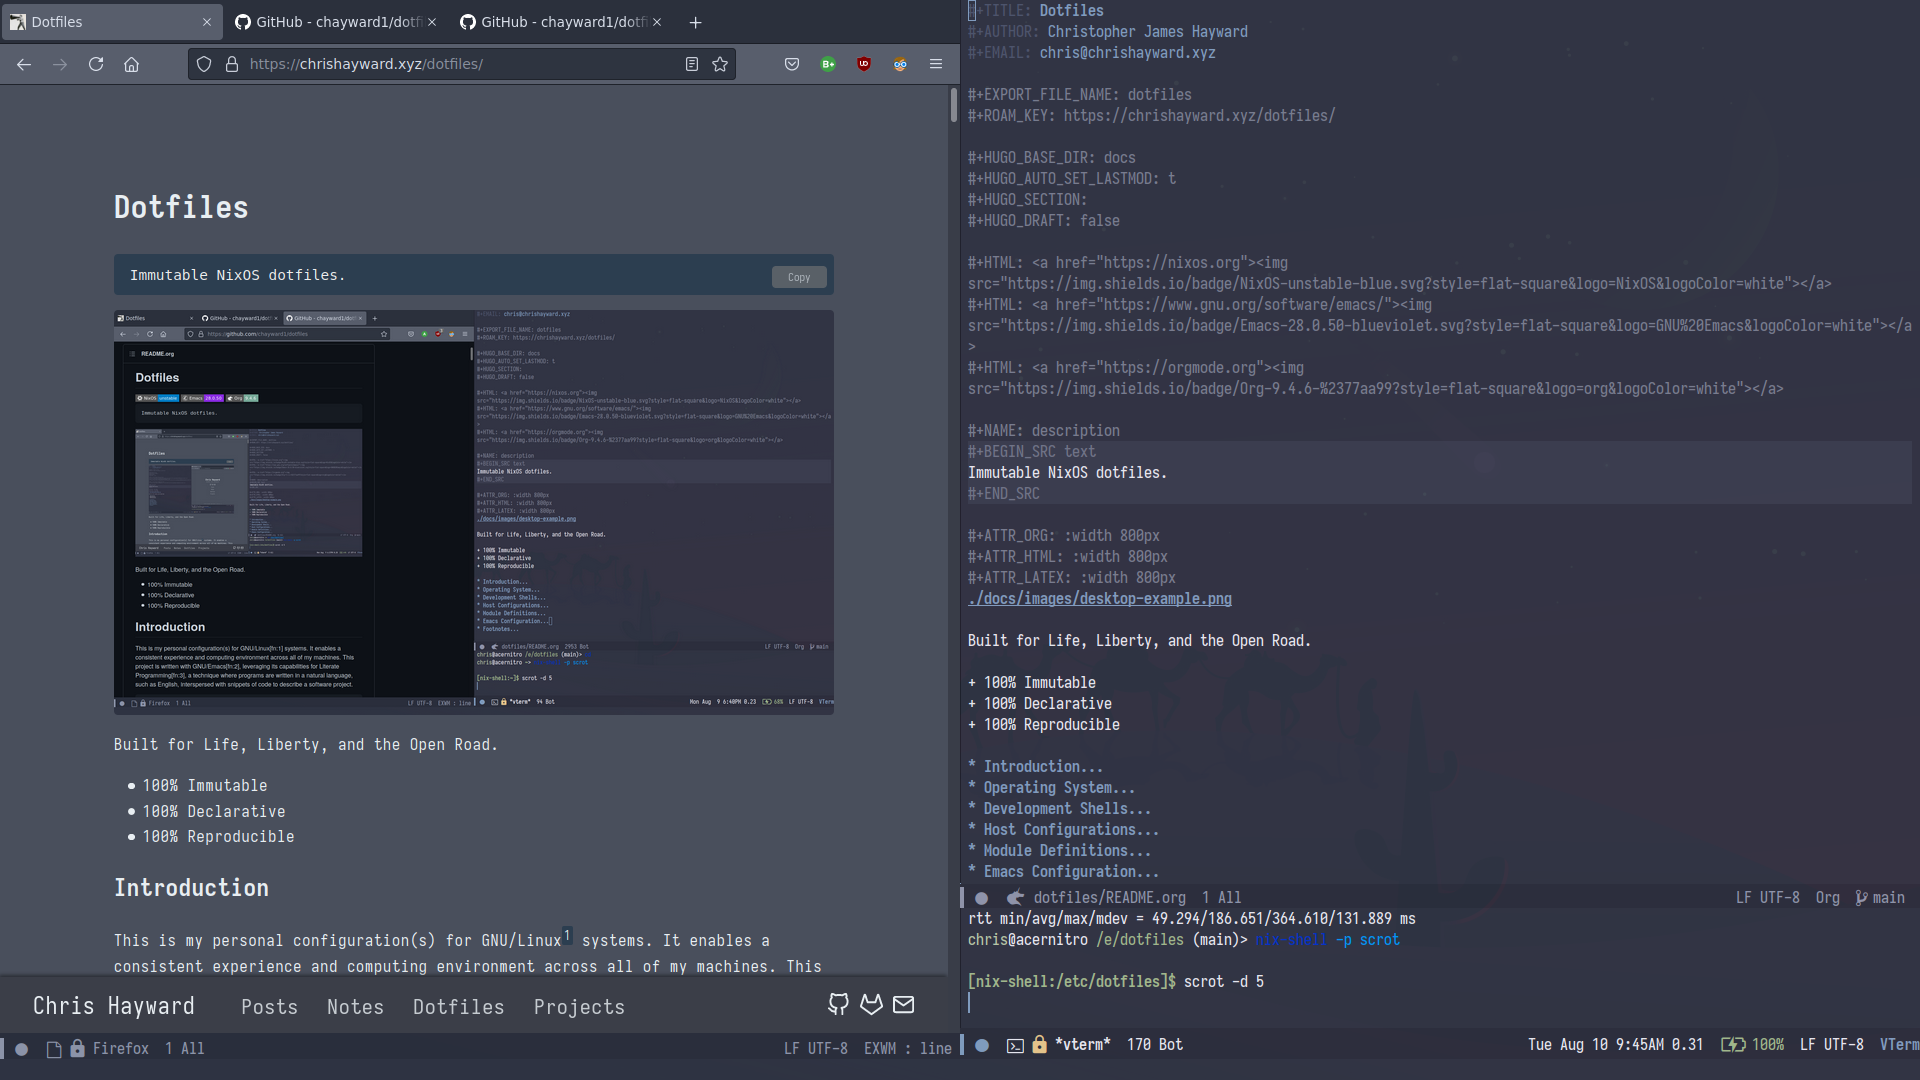Click the back navigation arrow in Firefox
Viewport: 1920px width, 1080px height.
click(24, 63)
